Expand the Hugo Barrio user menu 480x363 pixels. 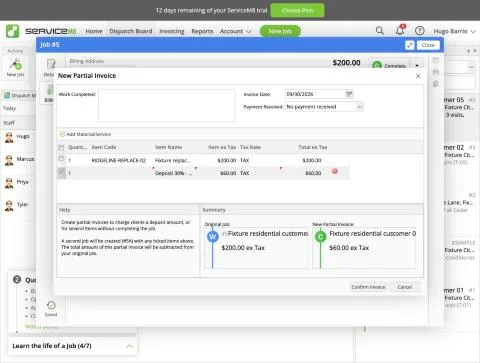454,31
